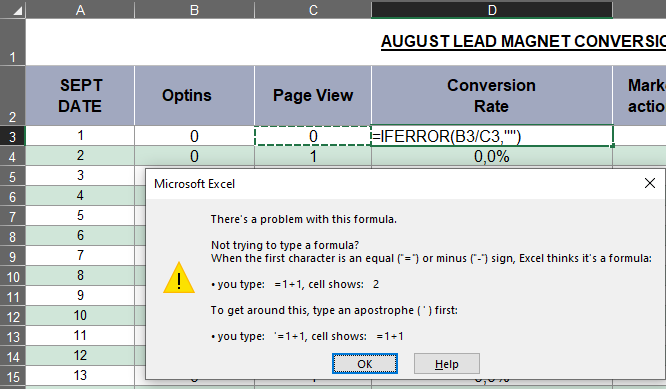Click the AUGUST LEAD MAGNET title text
Screen dimensions: 666x389
click(523, 42)
